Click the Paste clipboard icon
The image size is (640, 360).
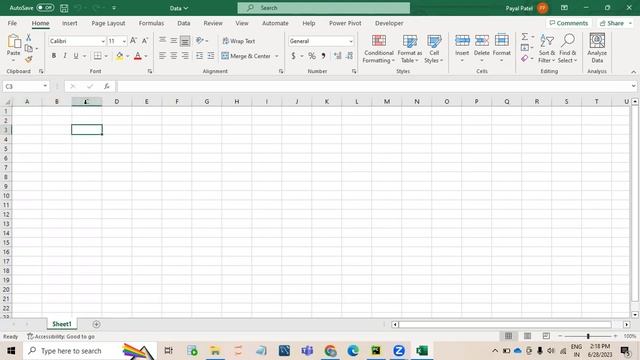tap(14, 42)
